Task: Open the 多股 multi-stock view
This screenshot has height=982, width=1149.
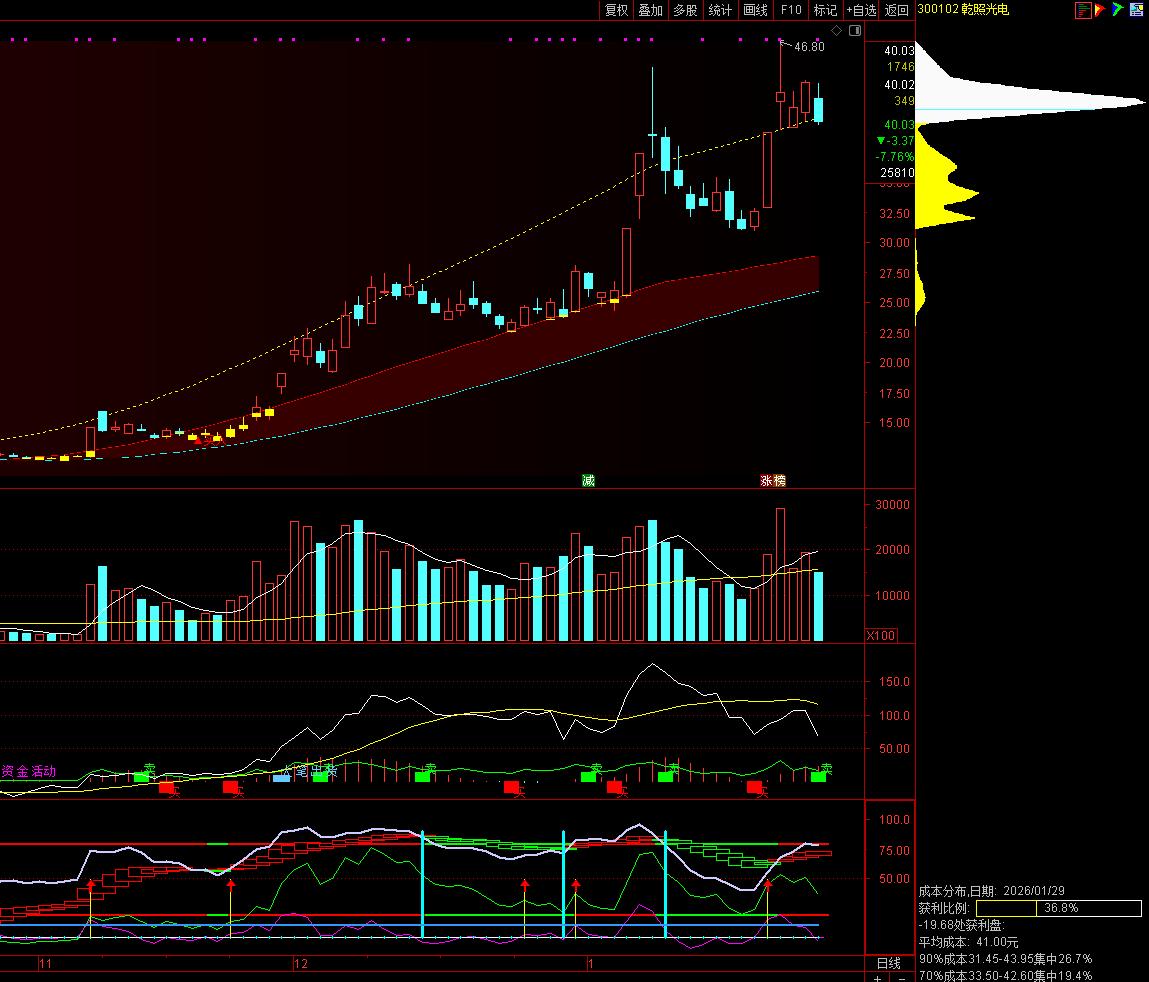Action: point(685,10)
